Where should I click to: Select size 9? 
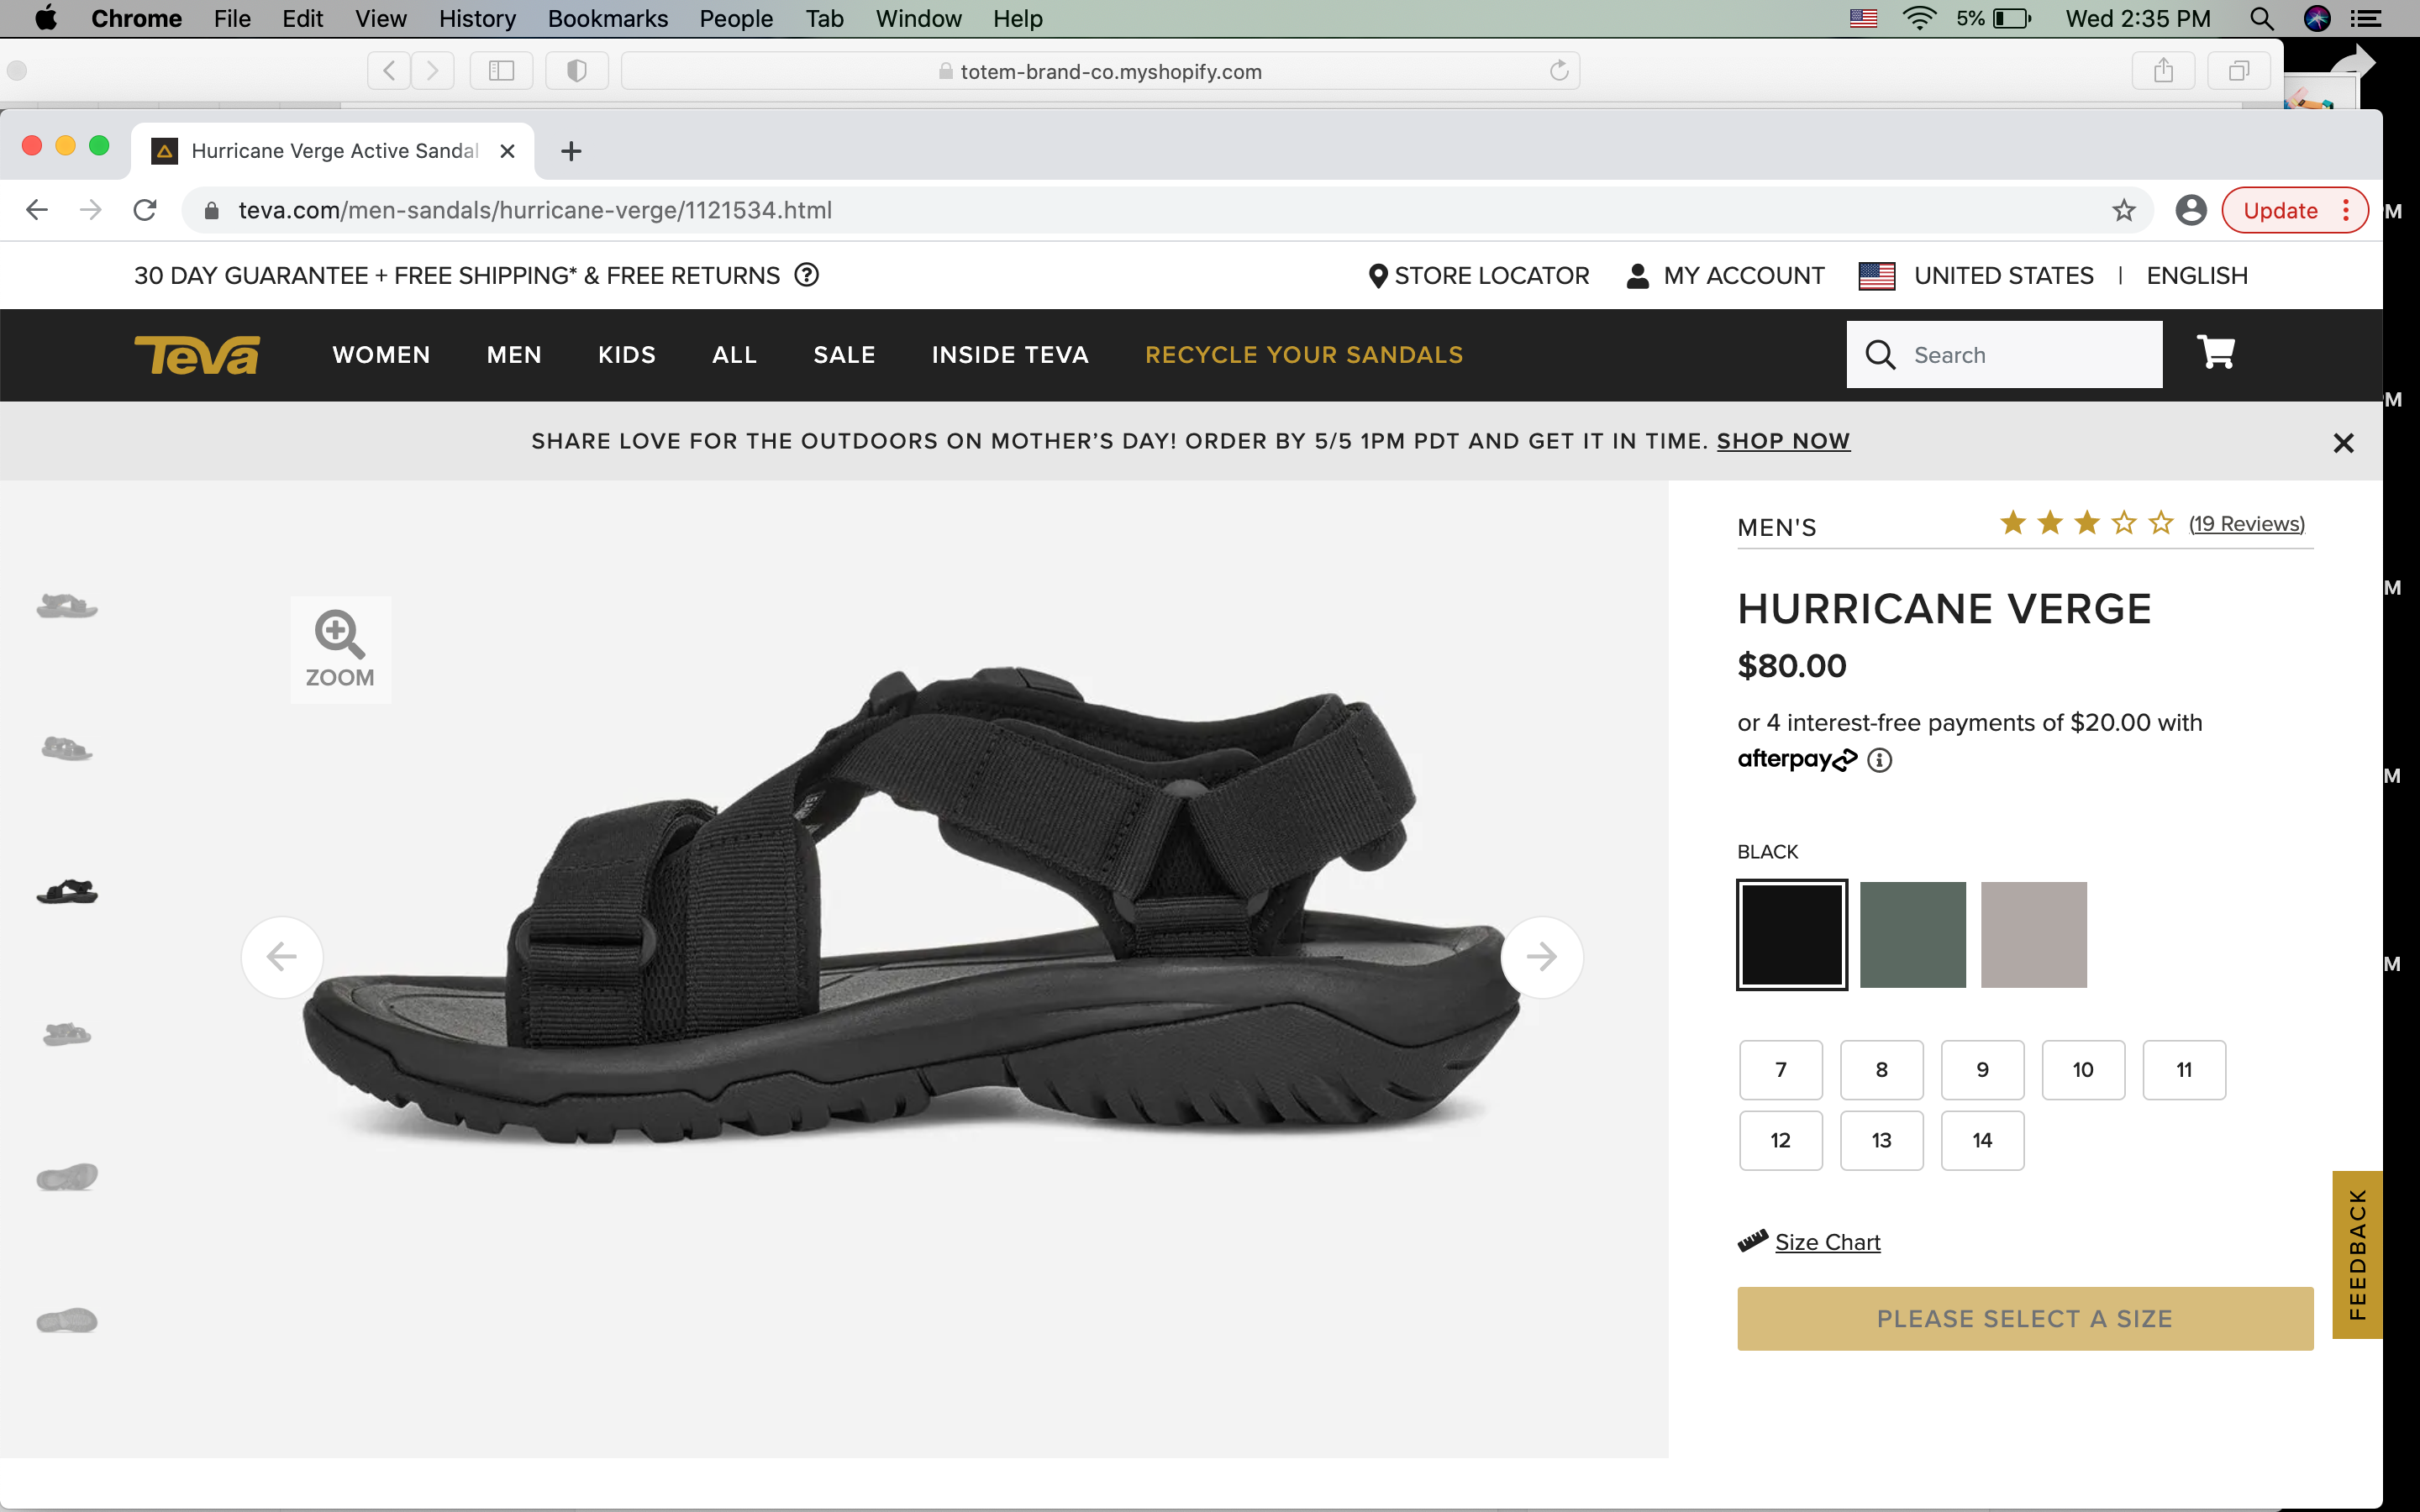[x=1982, y=1070]
